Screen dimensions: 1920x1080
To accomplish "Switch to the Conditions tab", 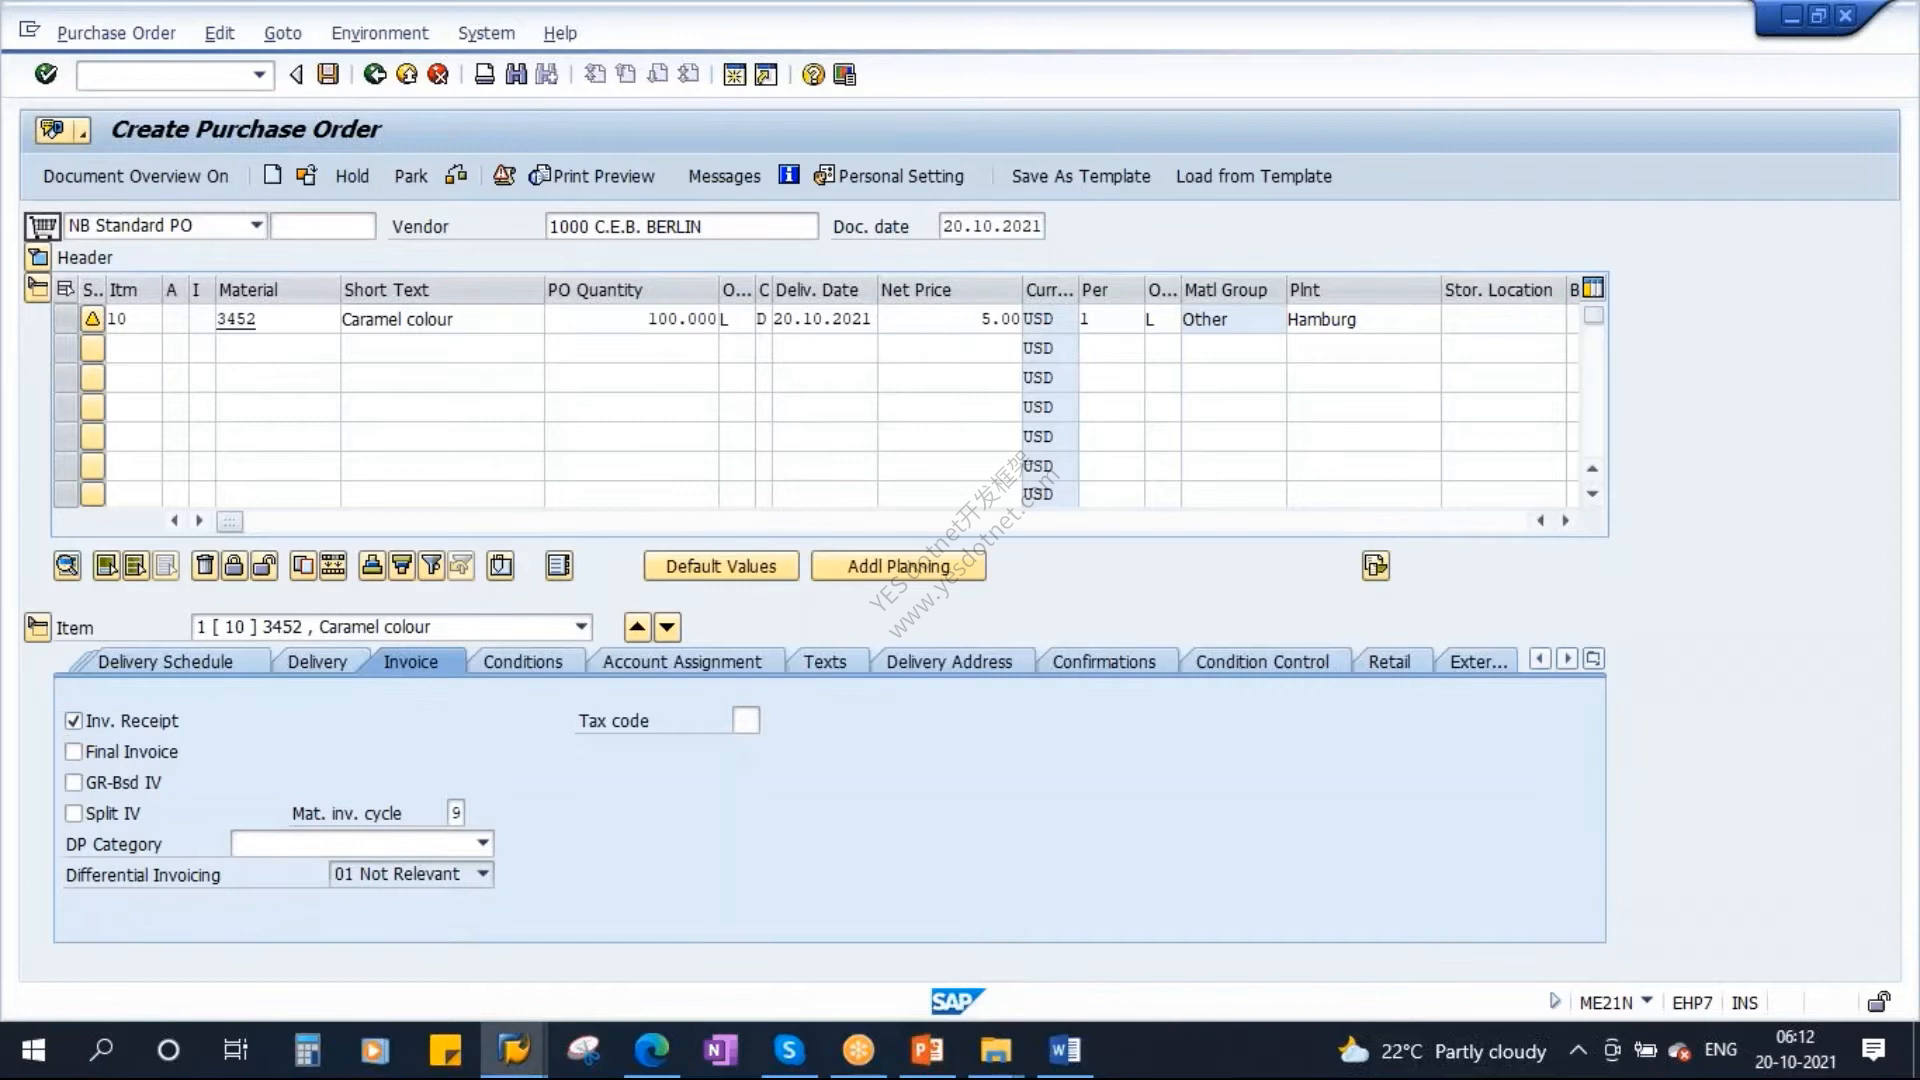I will (x=523, y=662).
